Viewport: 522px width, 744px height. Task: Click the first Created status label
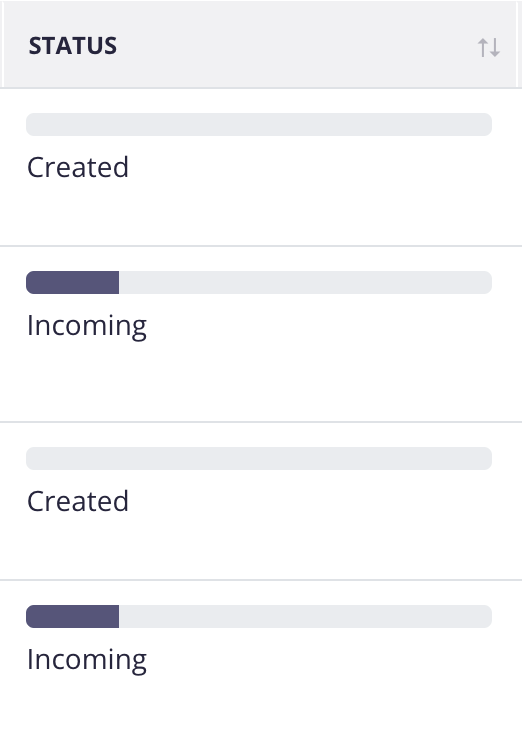tap(78, 167)
